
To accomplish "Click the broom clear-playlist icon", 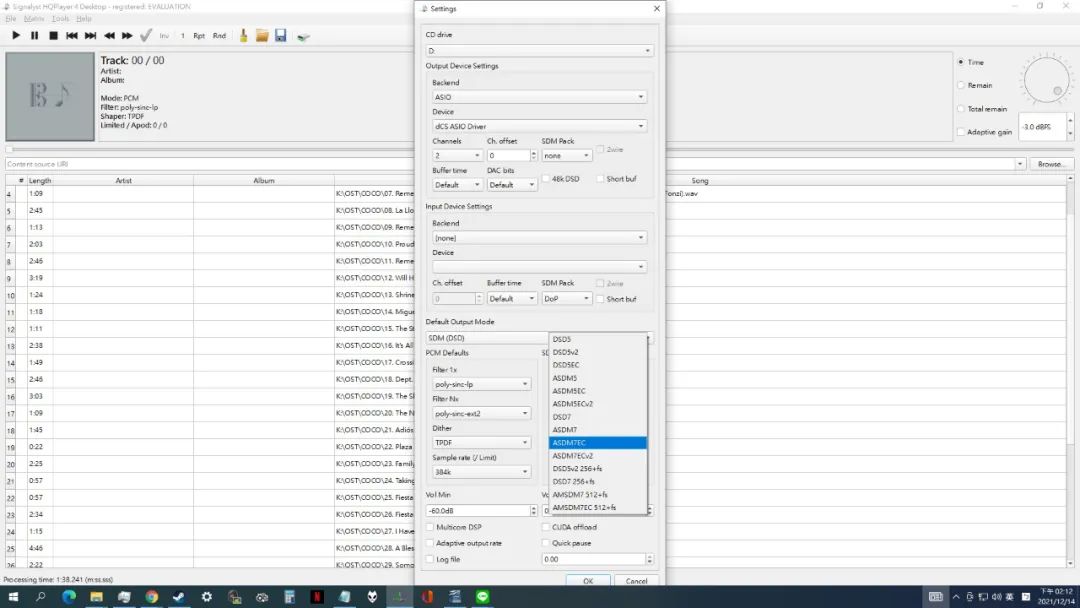I will [242, 36].
